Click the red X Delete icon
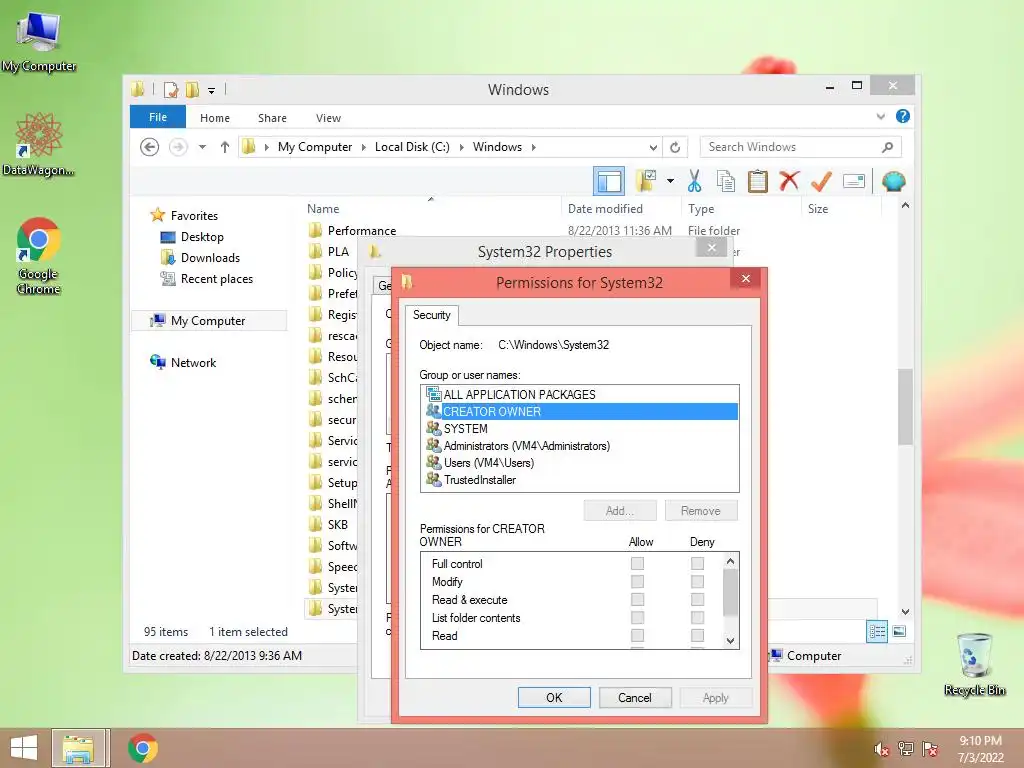Image resolution: width=1024 pixels, height=768 pixels. coord(789,181)
